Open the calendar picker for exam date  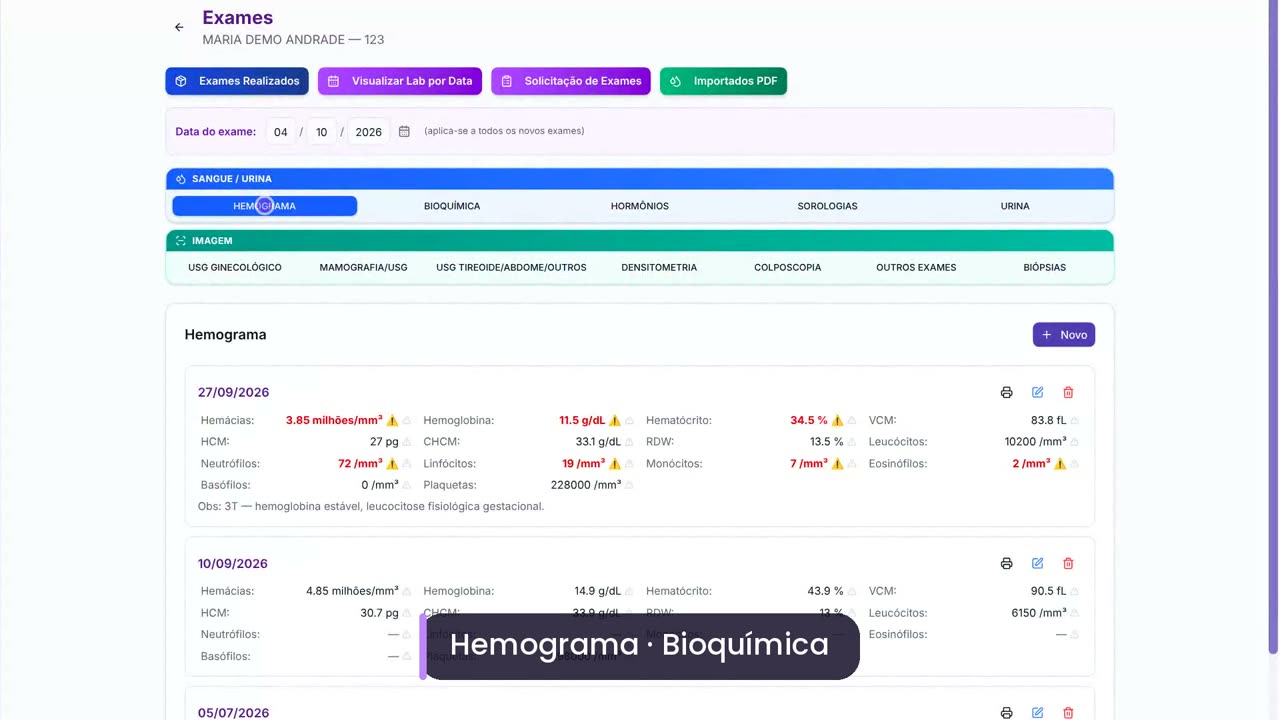404,131
